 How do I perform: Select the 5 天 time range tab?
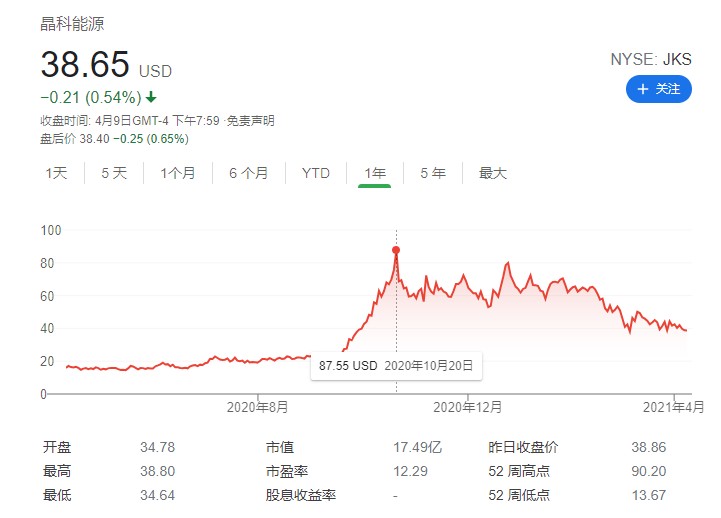pos(114,173)
